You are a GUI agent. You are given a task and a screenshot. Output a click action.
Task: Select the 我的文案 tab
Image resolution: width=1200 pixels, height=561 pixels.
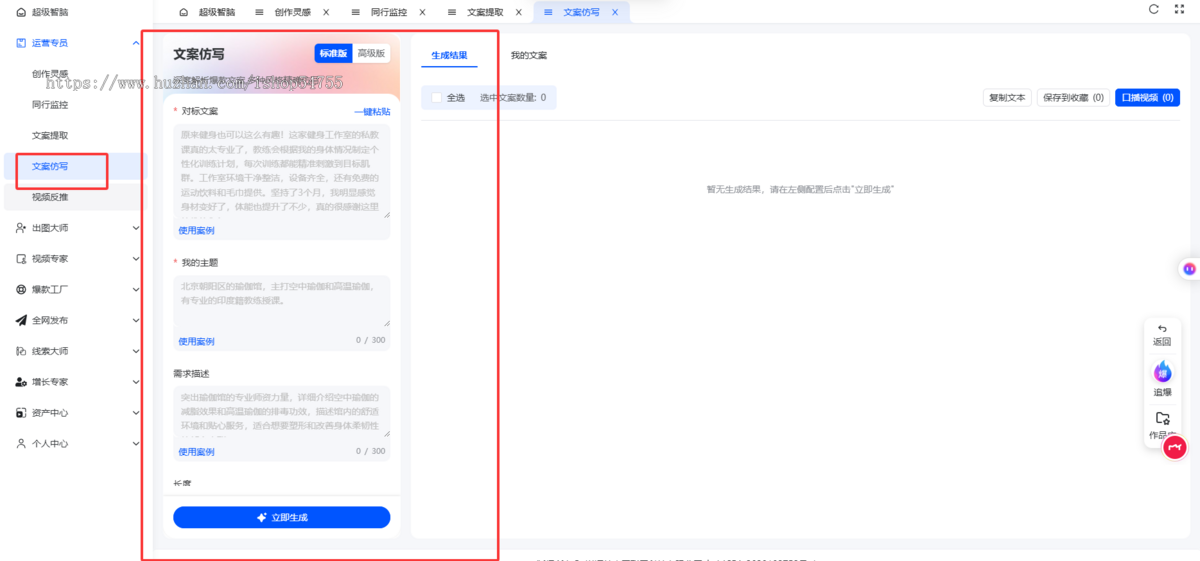(x=528, y=56)
